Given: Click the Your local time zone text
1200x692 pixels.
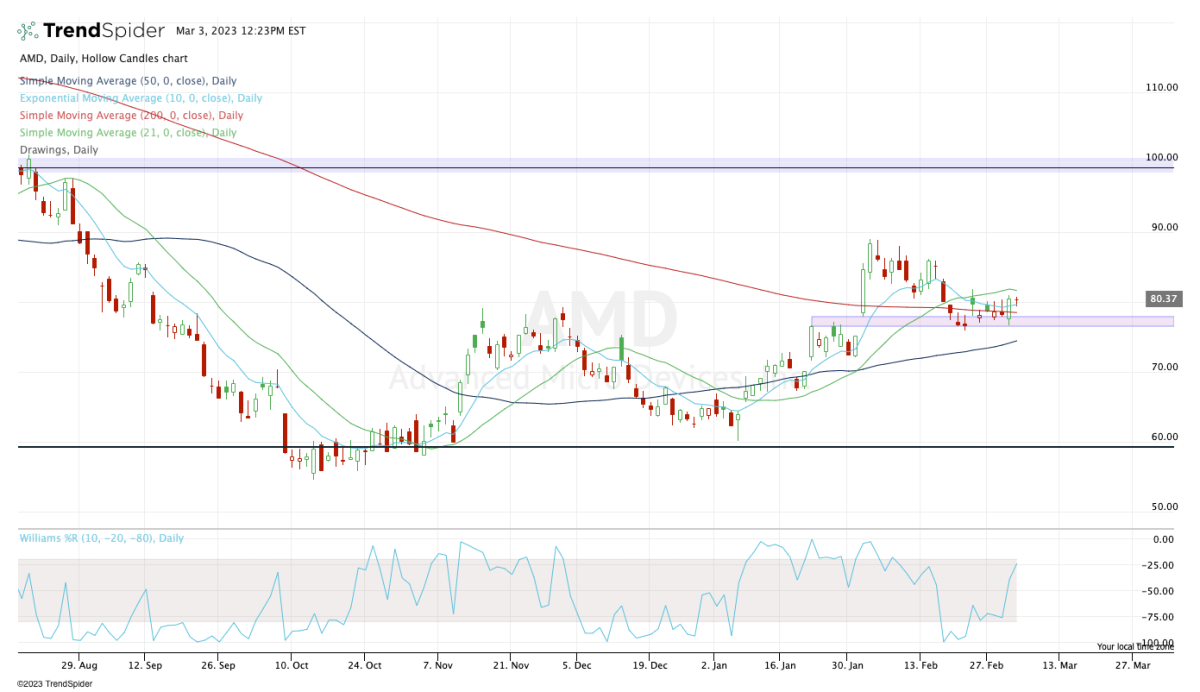Looking at the screenshot, I should click(x=1135, y=646).
